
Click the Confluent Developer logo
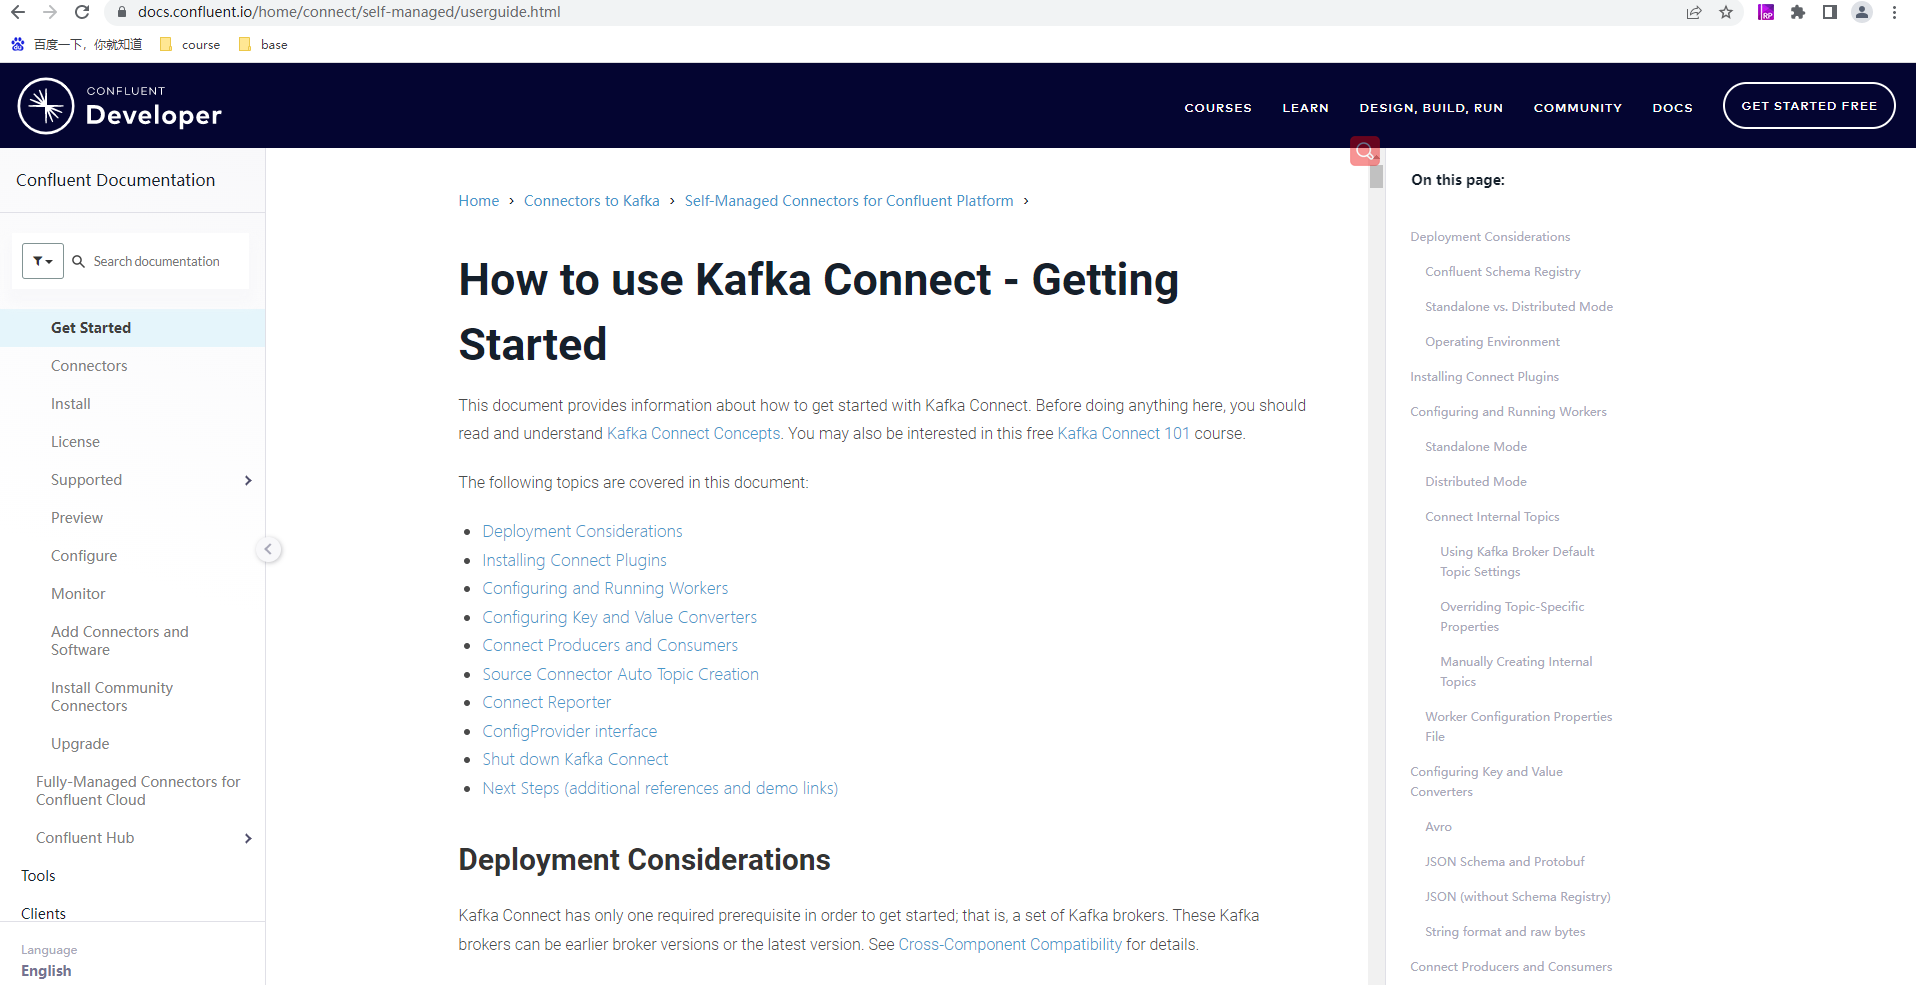[120, 106]
